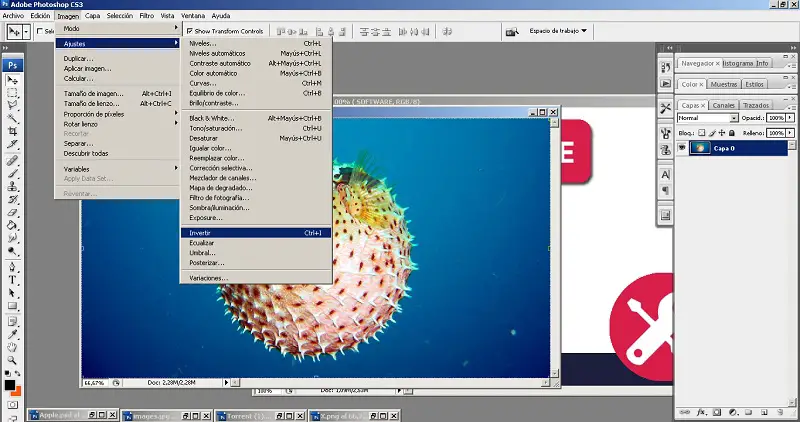This screenshot has height=422, width=800.
Task: Select the Magic Wand tool
Action: 12,118
